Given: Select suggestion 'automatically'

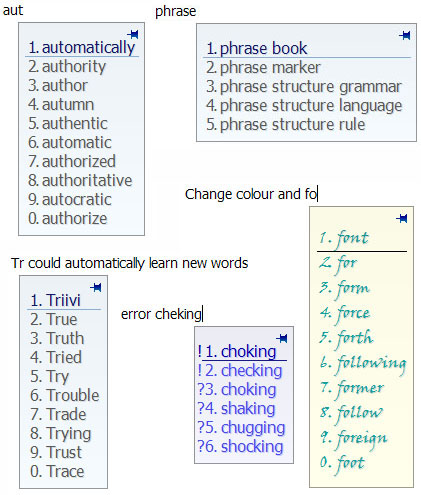Looking at the screenshot, I should (82, 47).
